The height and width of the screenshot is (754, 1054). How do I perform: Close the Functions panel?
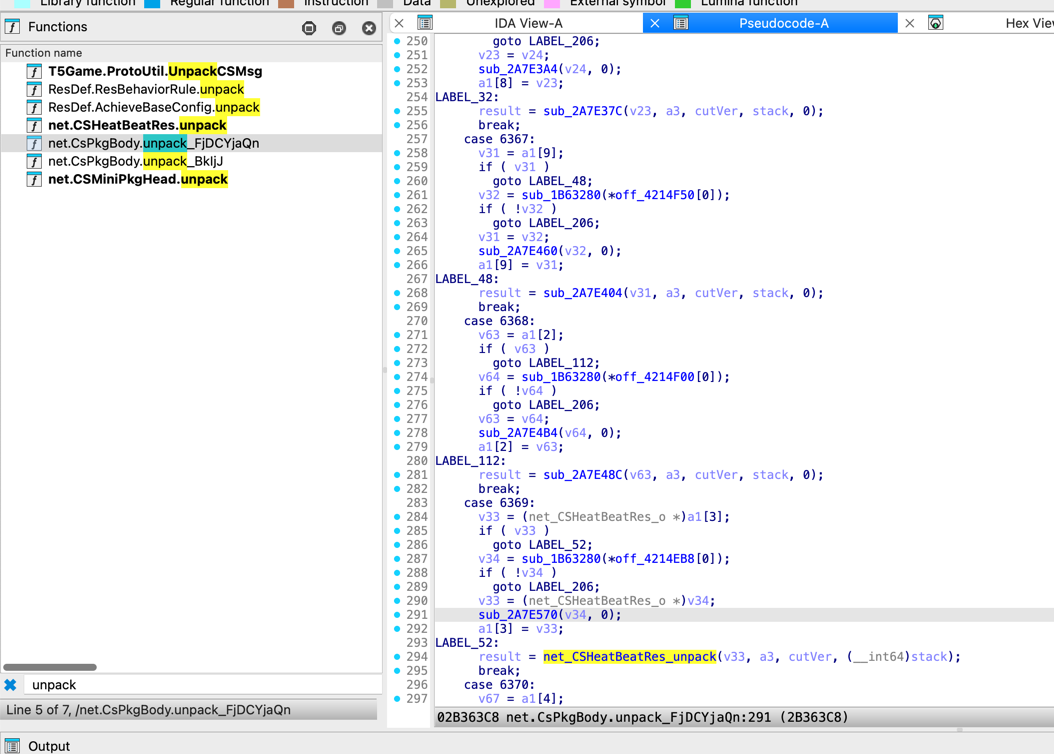click(369, 28)
